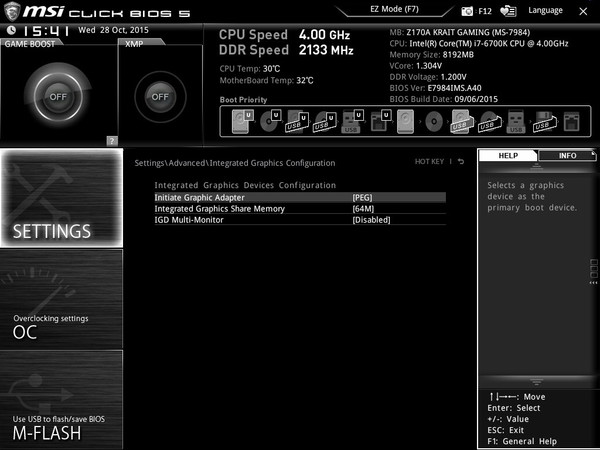Click the Memory Size 8192MB line
600x450 pixels.
[x=431, y=54]
